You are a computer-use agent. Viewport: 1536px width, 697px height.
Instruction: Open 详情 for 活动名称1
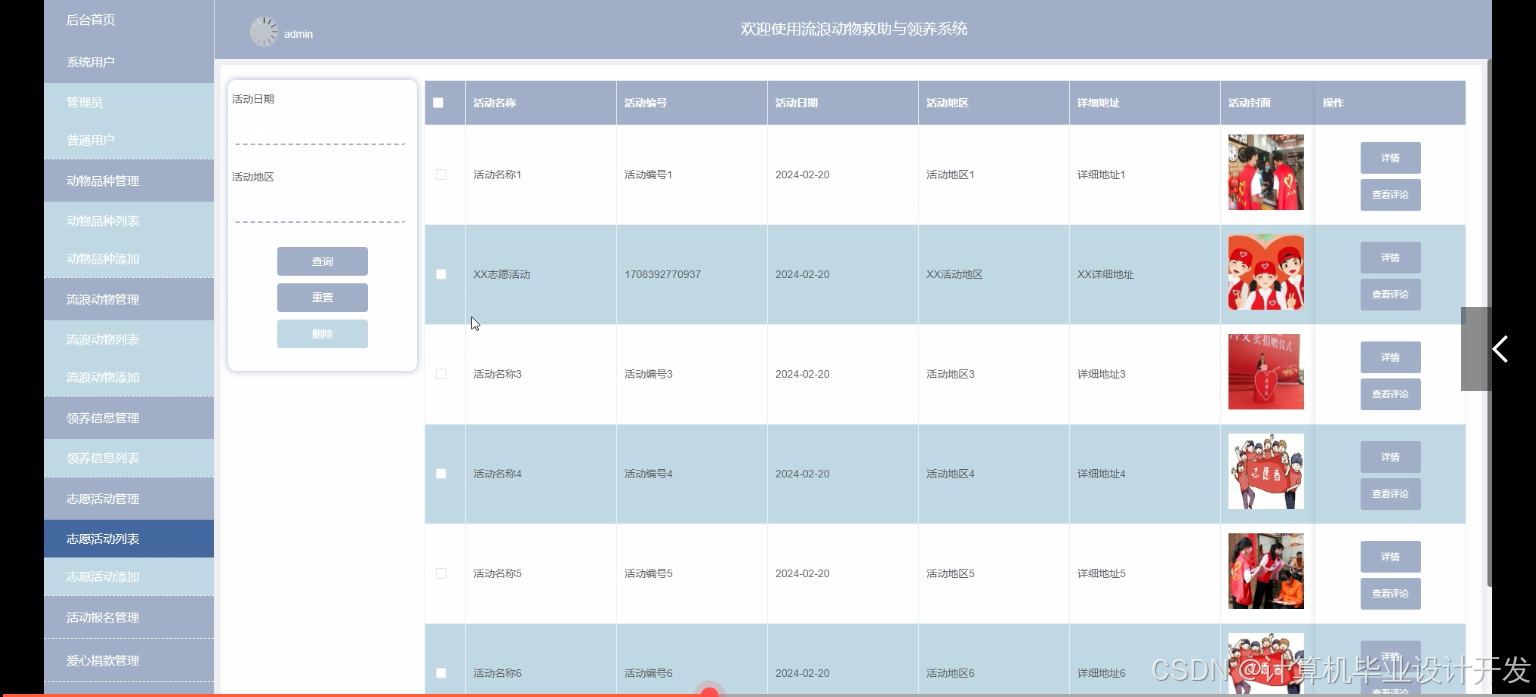pos(1390,158)
